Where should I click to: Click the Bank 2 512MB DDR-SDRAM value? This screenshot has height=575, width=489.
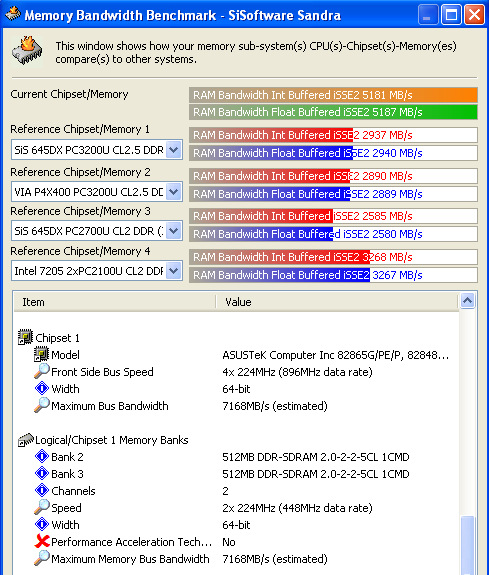pos(316,457)
